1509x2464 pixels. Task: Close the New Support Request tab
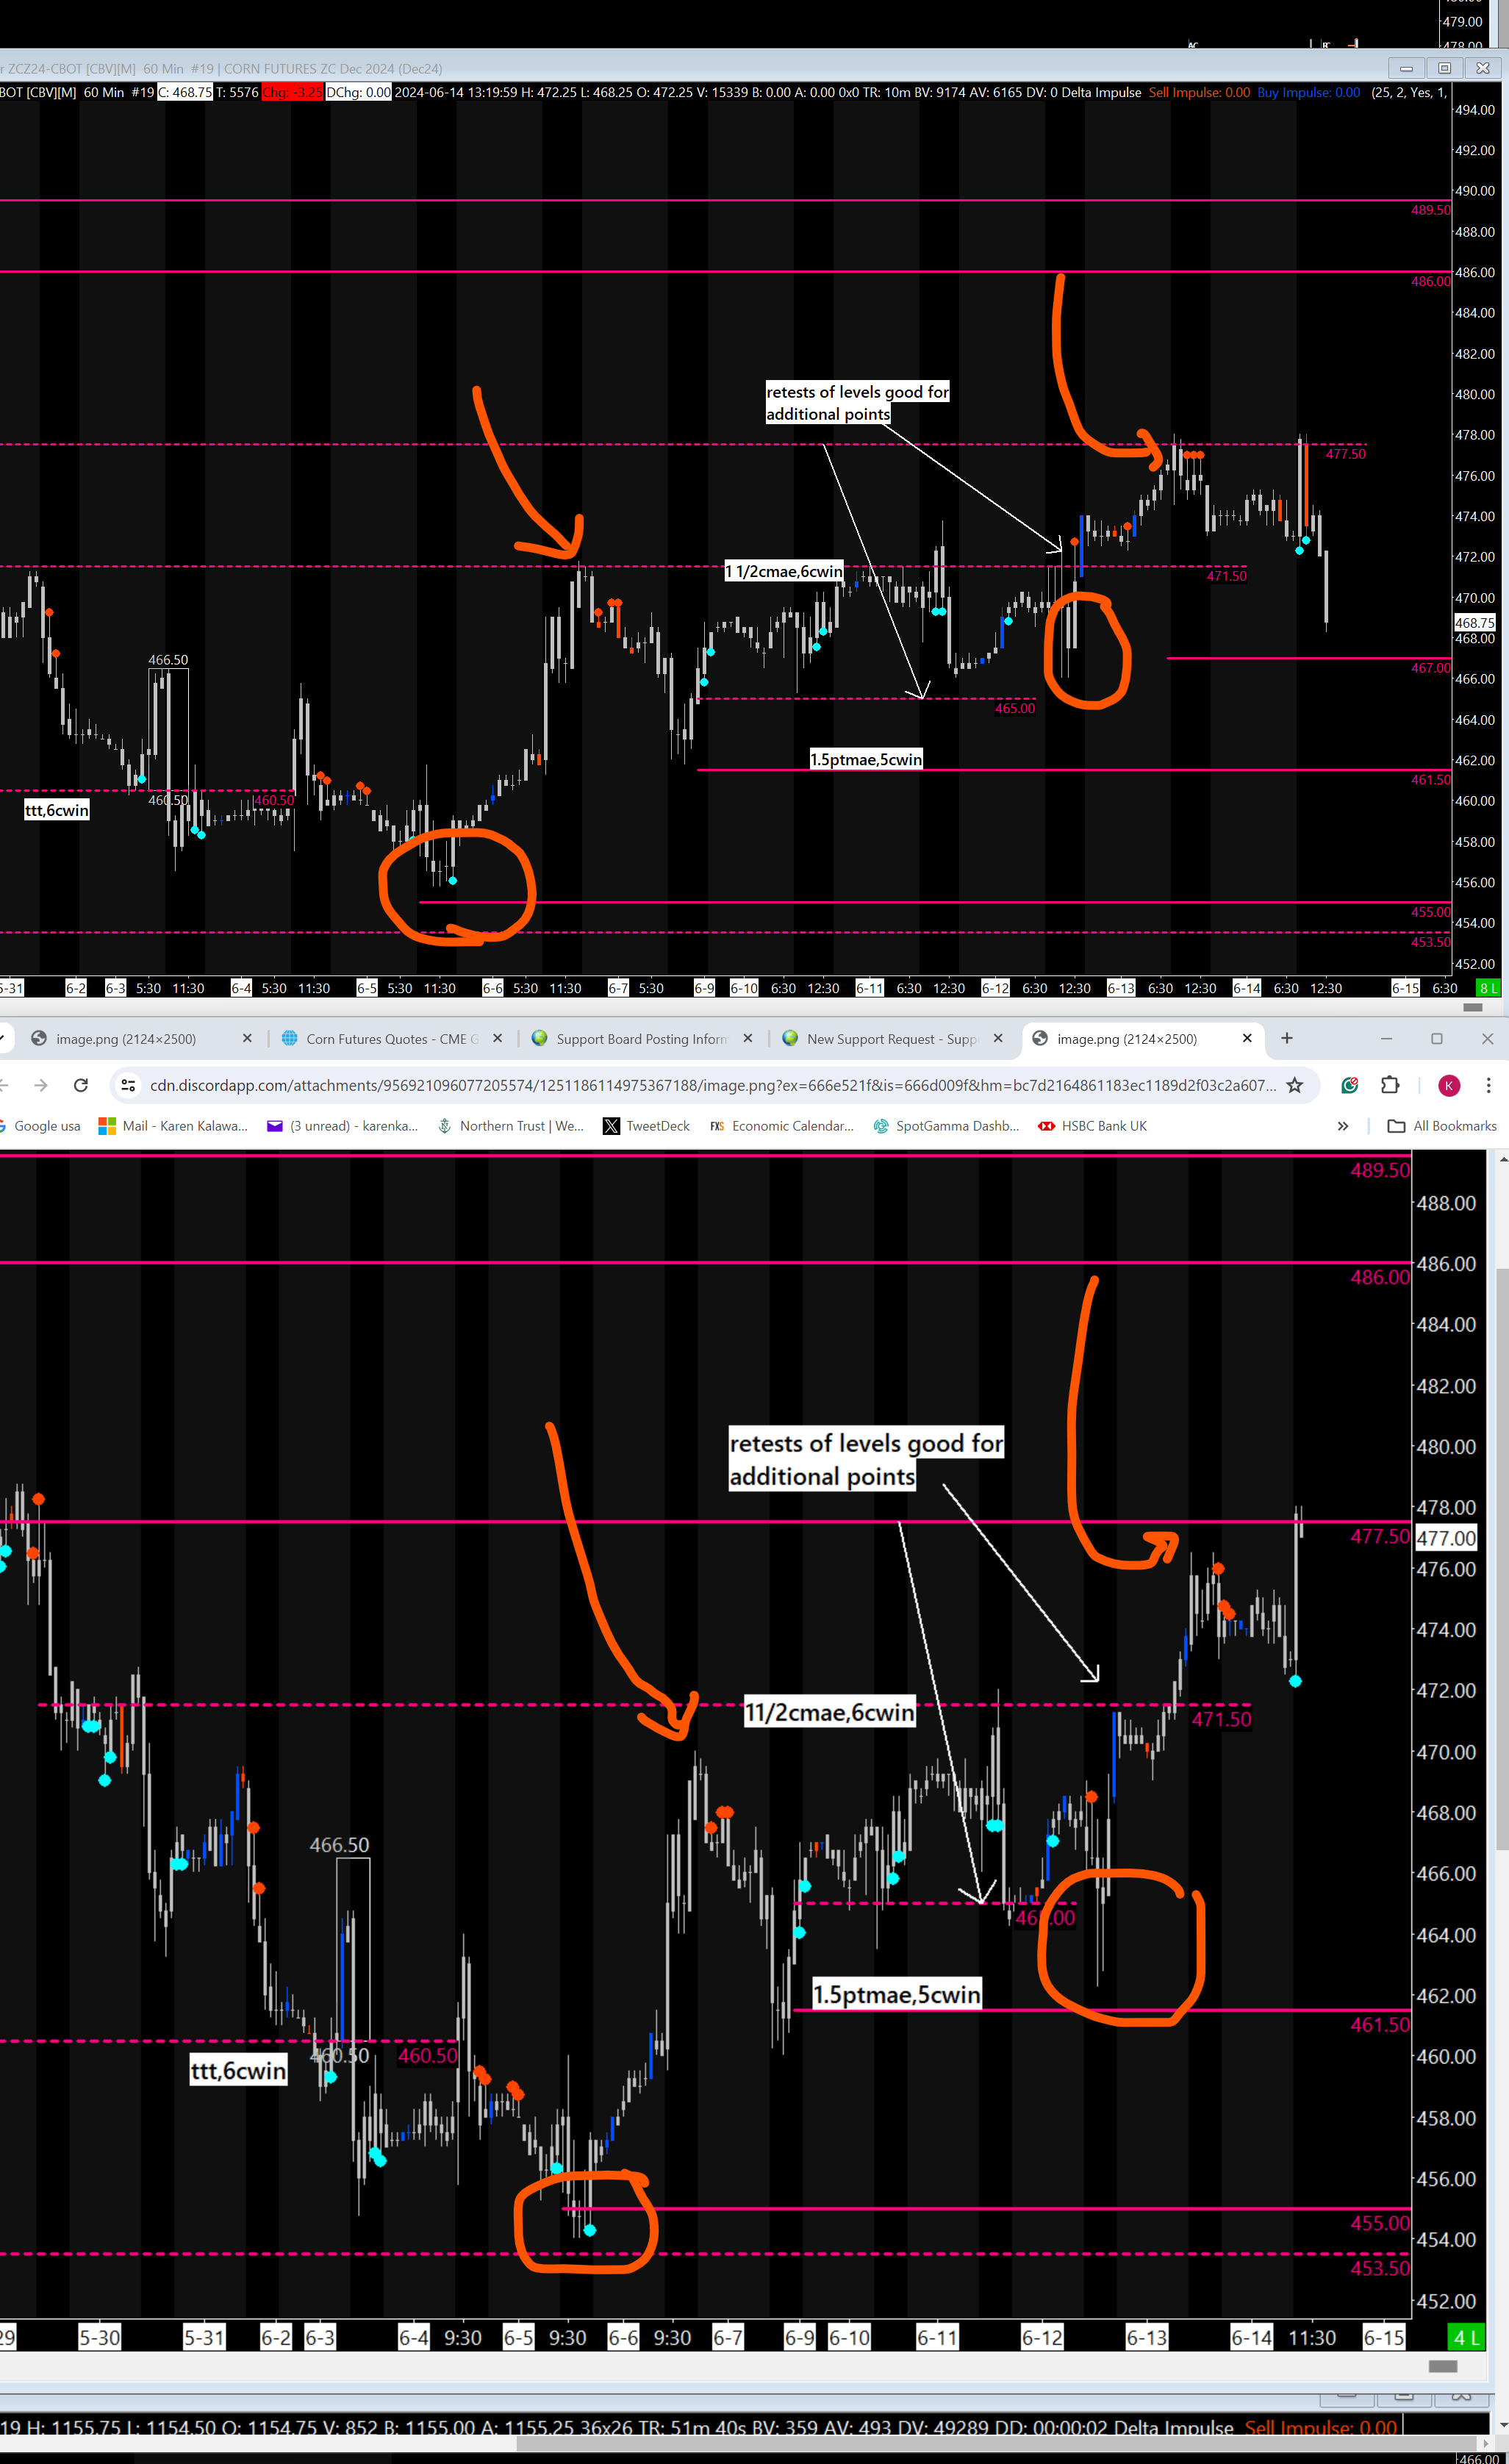click(x=998, y=1038)
